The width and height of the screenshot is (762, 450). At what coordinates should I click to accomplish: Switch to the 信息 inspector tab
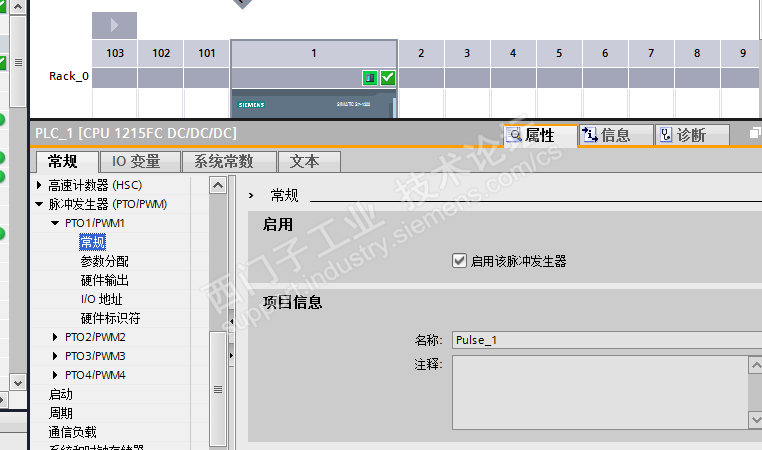pyautogui.click(x=616, y=135)
